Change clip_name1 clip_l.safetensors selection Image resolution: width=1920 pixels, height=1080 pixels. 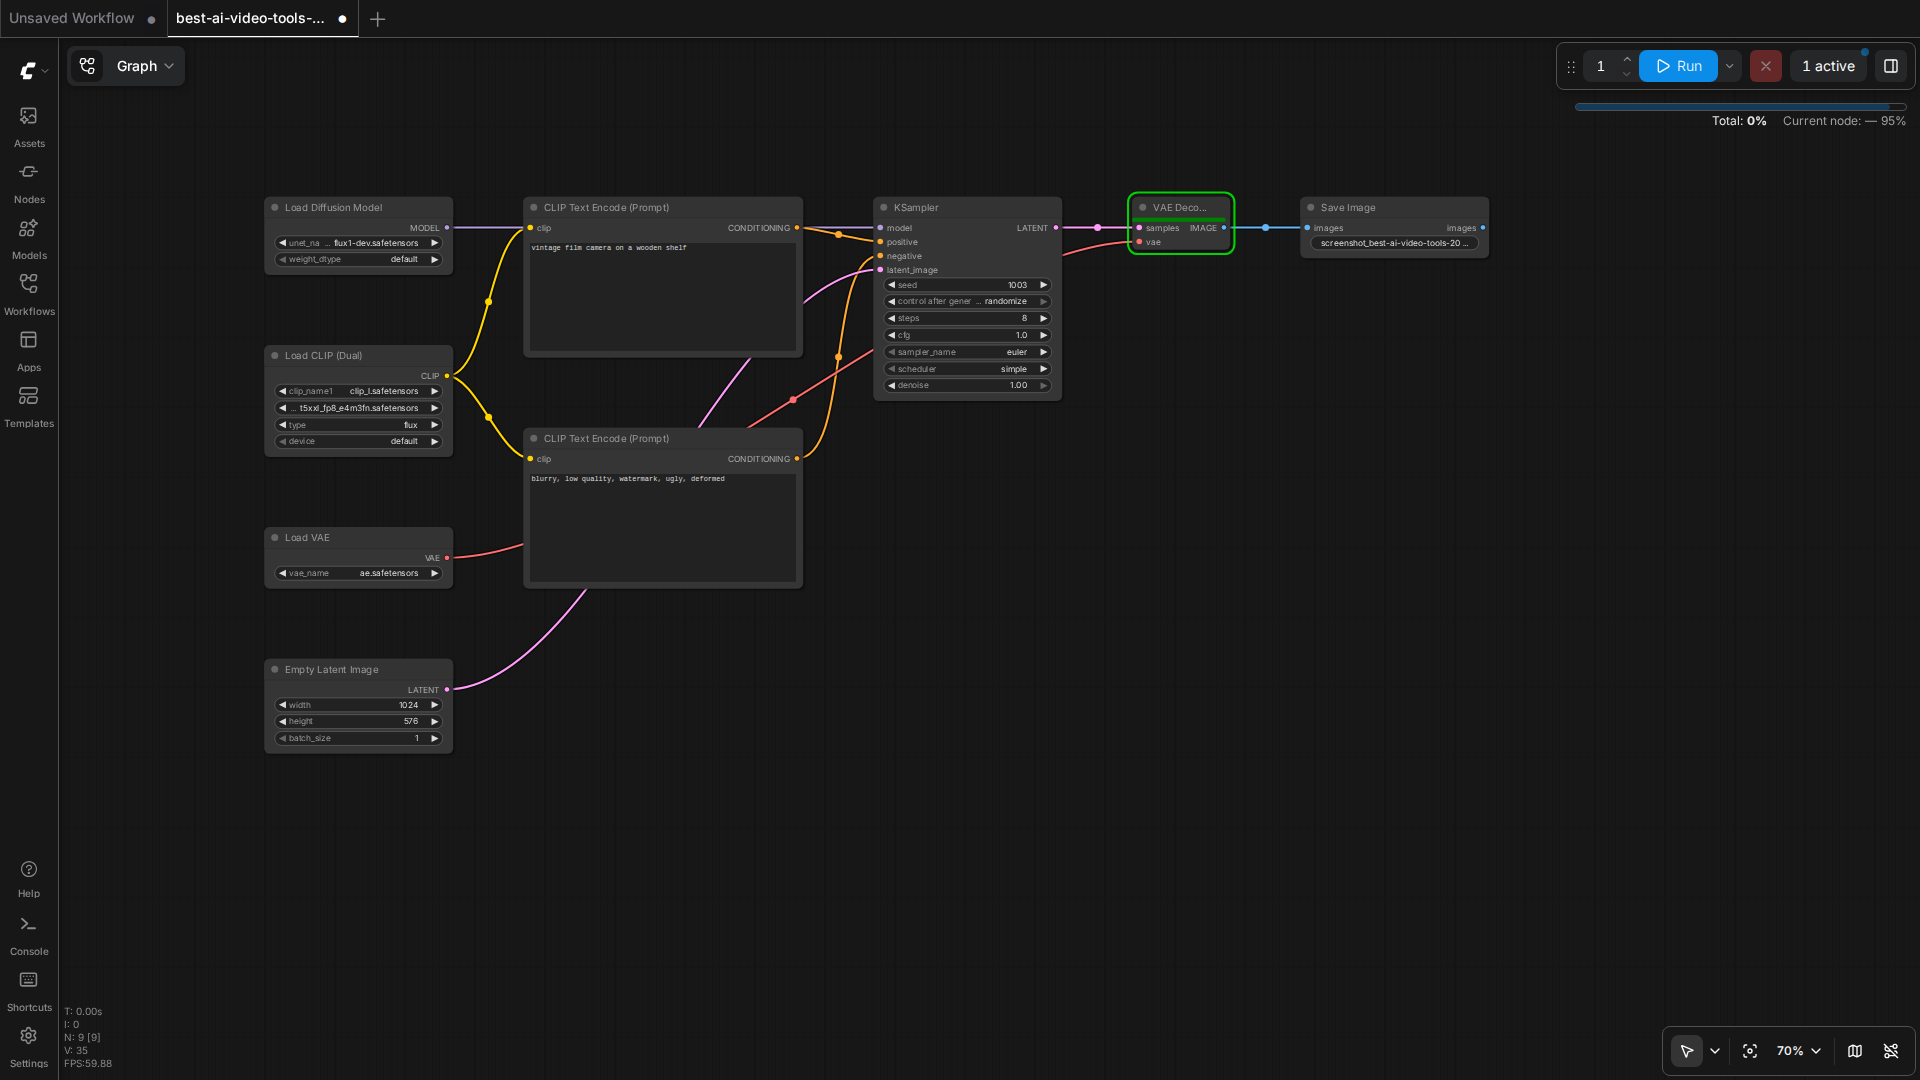[358, 391]
